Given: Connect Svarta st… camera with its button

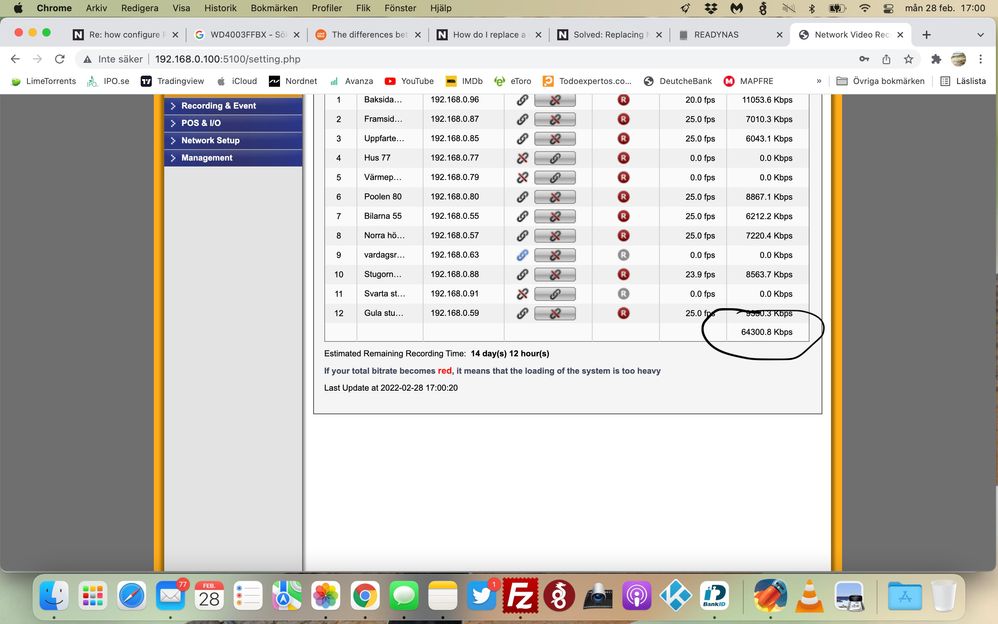Looking at the screenshot, I should (x=555, y=294).
